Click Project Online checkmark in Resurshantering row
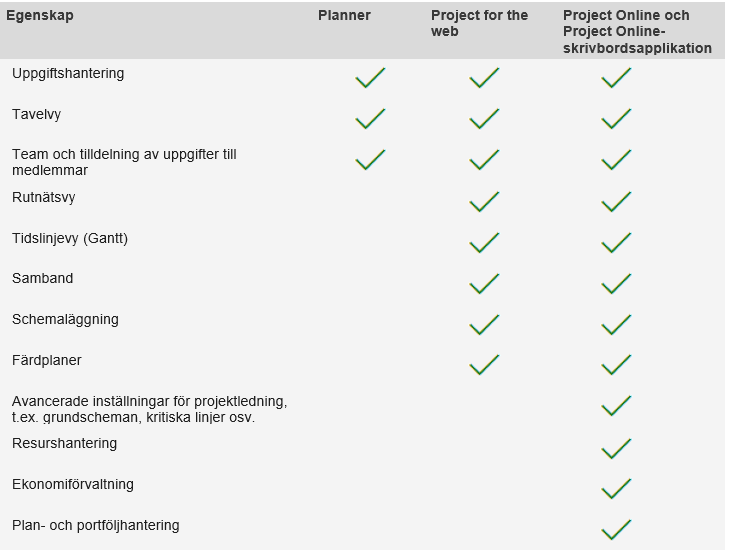Image resolution: width=729 pixels, height=550 pixels. click(616, 448)
